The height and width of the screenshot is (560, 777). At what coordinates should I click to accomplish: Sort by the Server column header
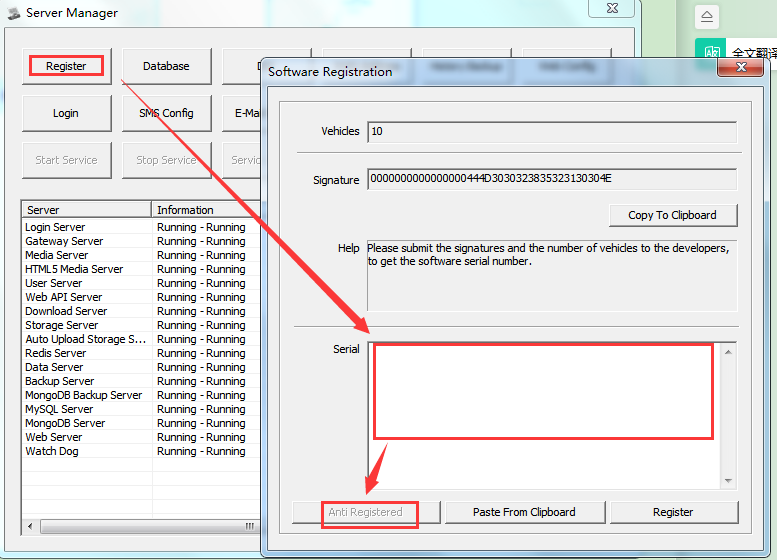point(86,210)
